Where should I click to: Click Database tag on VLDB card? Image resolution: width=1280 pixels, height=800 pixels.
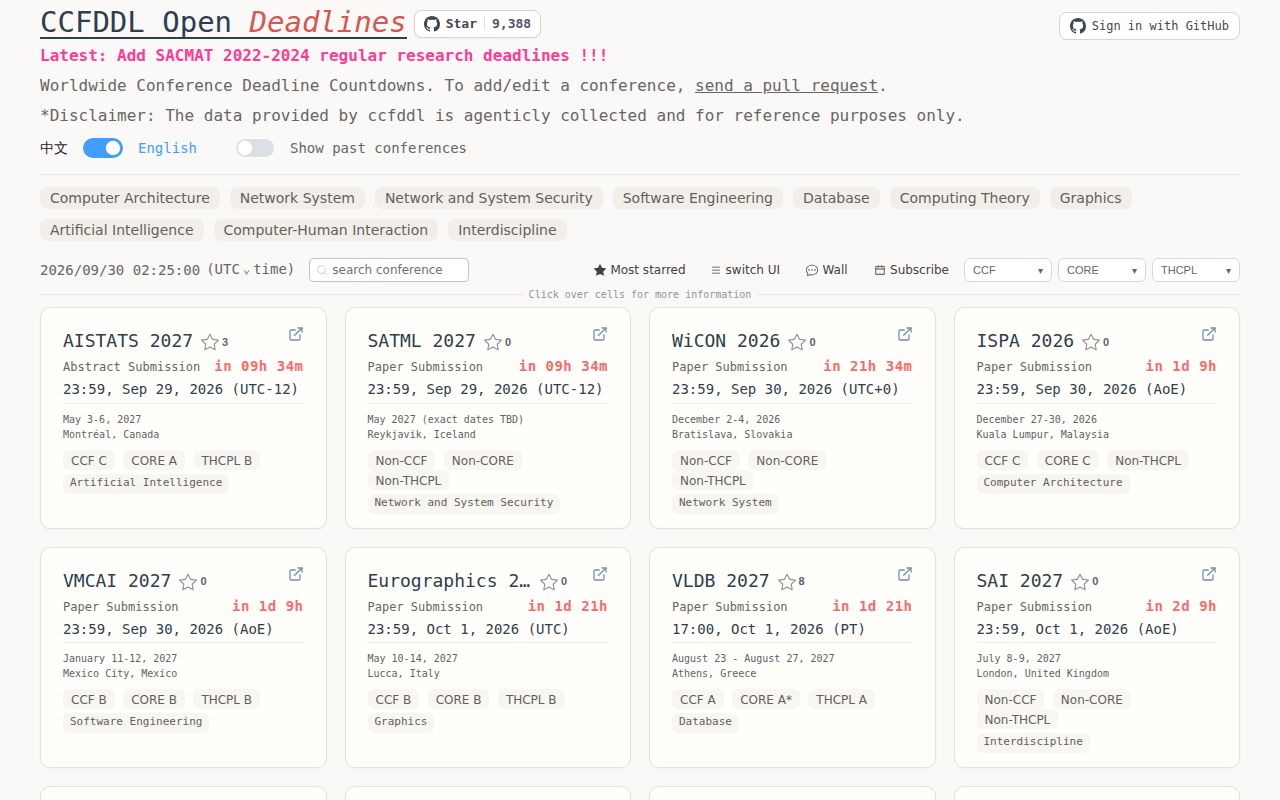coord(706,722)
